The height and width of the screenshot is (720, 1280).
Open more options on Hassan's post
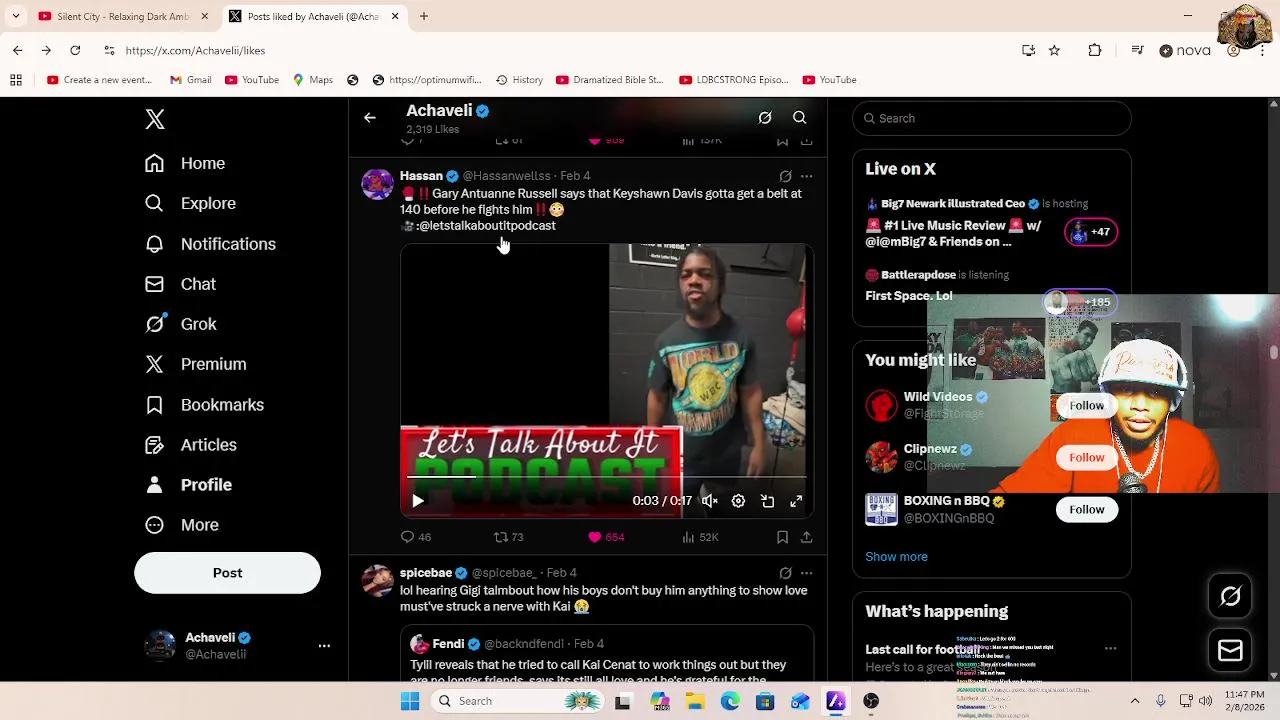(806, 176)
